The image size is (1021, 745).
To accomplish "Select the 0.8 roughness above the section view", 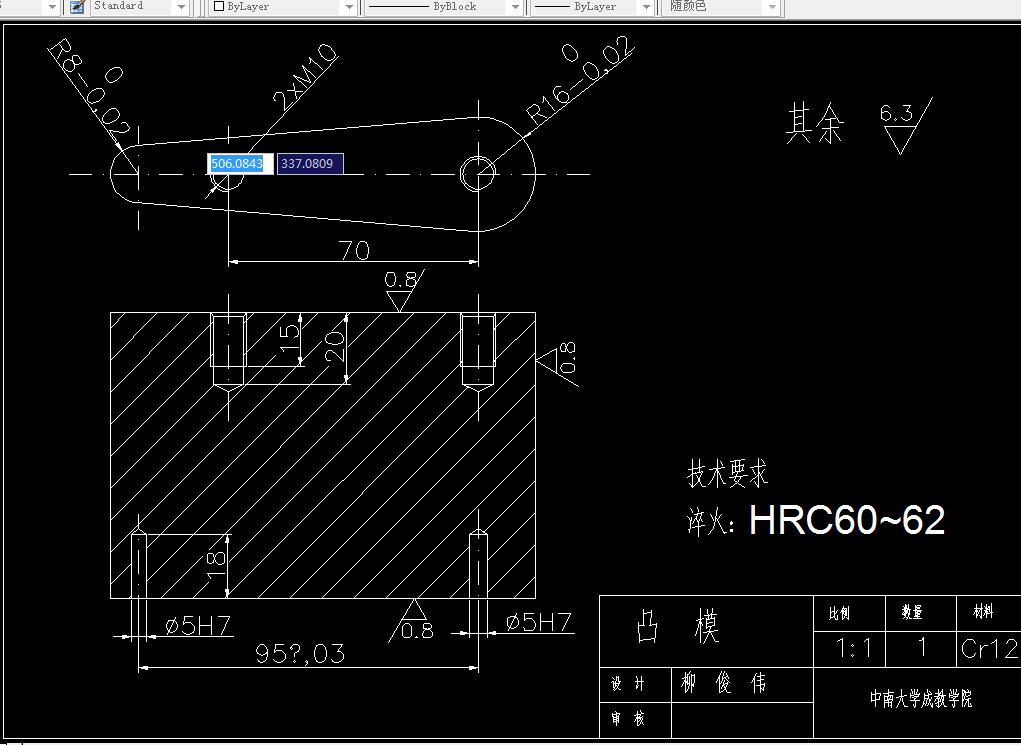I will (x=400, y=280).
